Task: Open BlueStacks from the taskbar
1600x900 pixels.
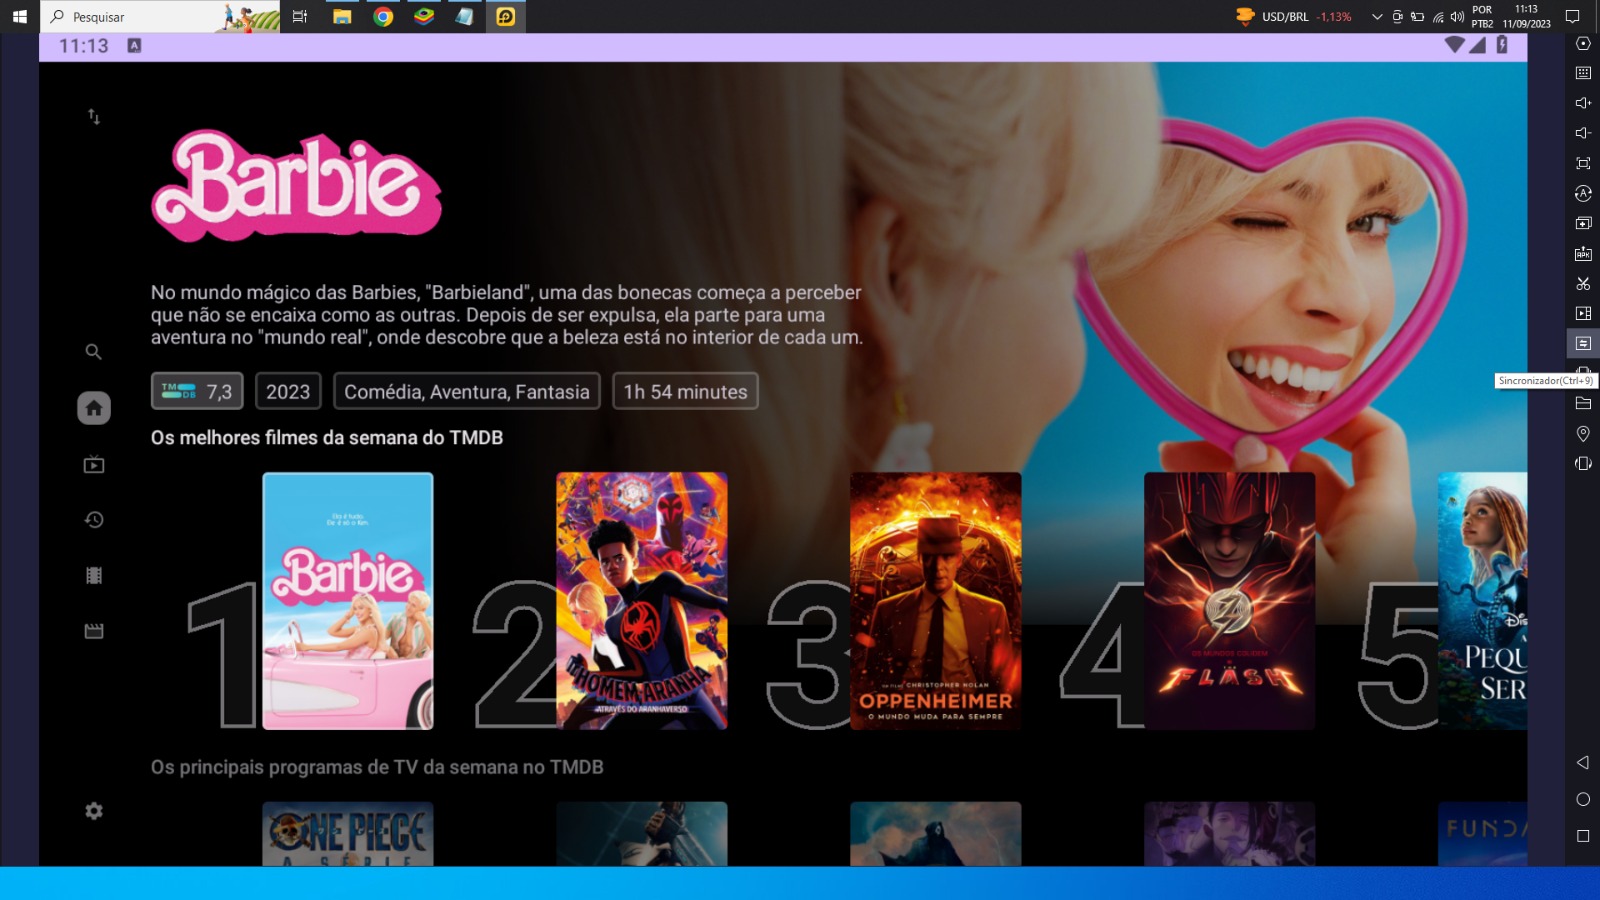Action: pyautogui.click(x=424, y=16)
